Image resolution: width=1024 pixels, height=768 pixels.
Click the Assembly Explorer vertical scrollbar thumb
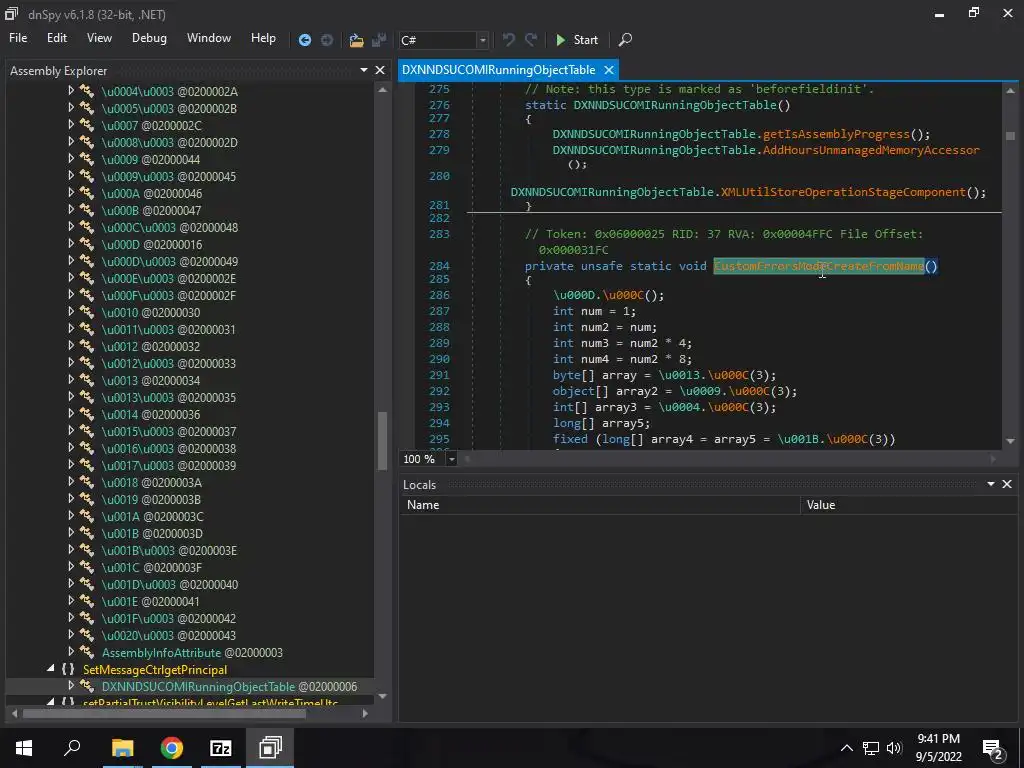pyautogui.click(x=381, y=440)
